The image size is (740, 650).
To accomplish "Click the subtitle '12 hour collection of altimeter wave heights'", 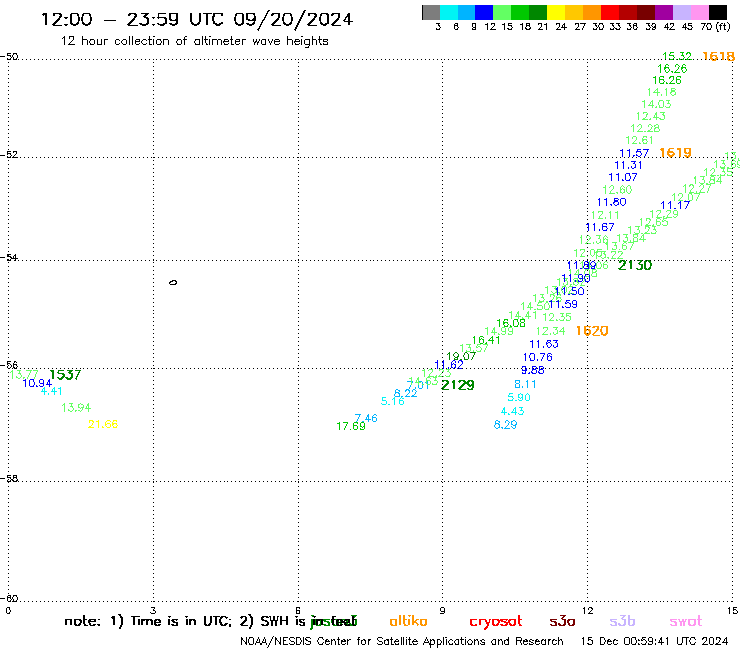I will coord(194,41).
